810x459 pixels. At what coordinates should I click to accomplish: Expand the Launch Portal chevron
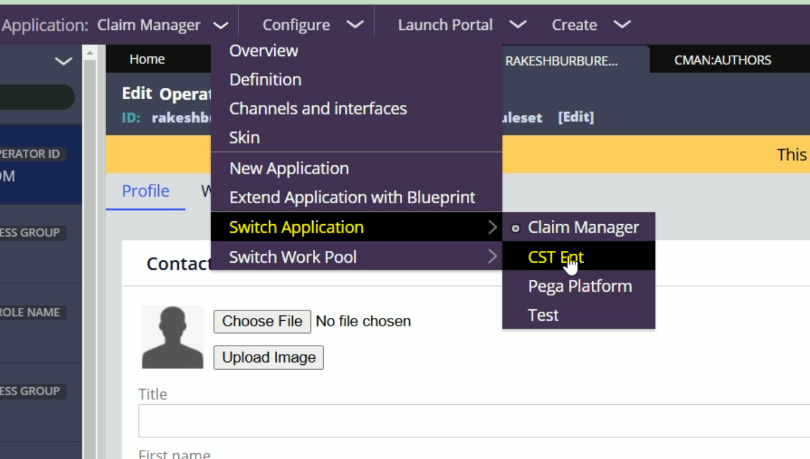click(x=518, y=24)
